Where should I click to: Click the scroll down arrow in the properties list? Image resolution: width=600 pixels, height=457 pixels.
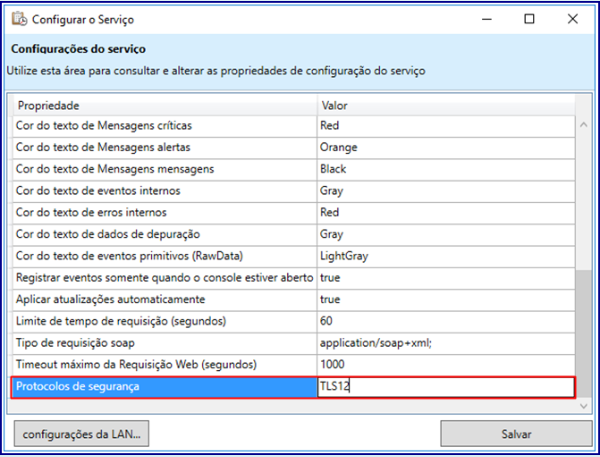point(583,406)
